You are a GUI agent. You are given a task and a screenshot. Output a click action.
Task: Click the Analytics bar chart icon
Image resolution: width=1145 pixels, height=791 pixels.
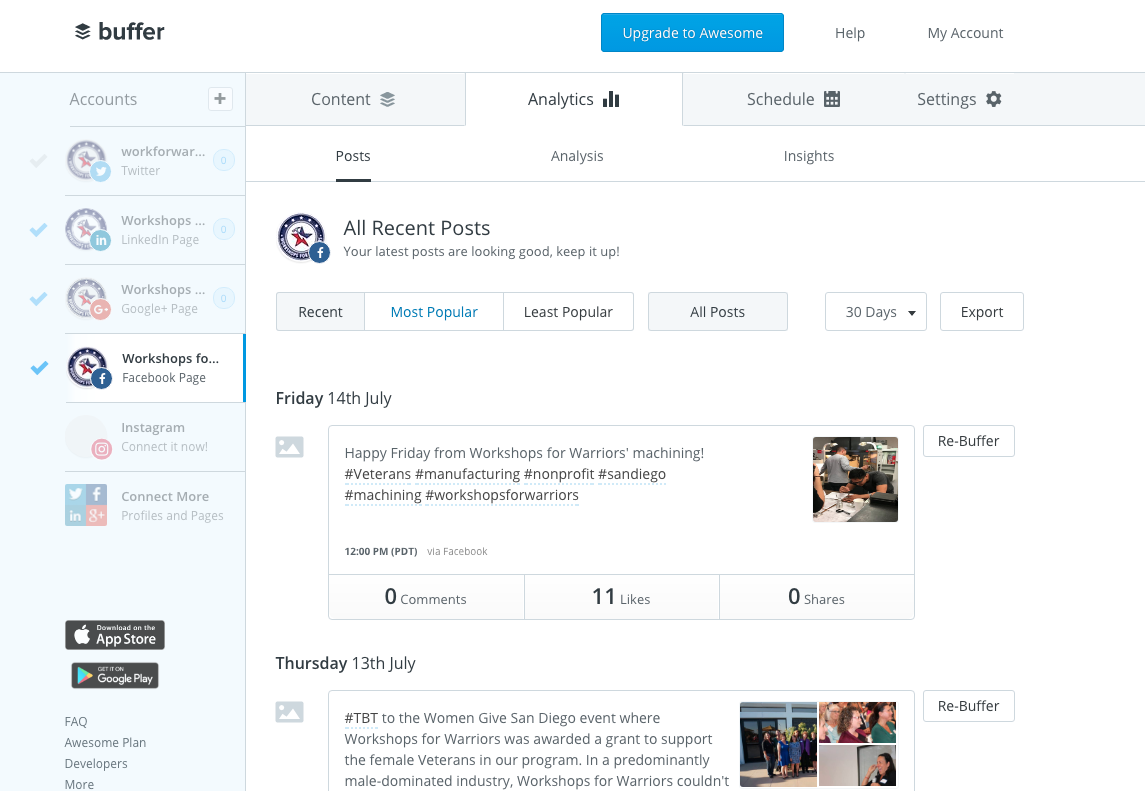611,99
